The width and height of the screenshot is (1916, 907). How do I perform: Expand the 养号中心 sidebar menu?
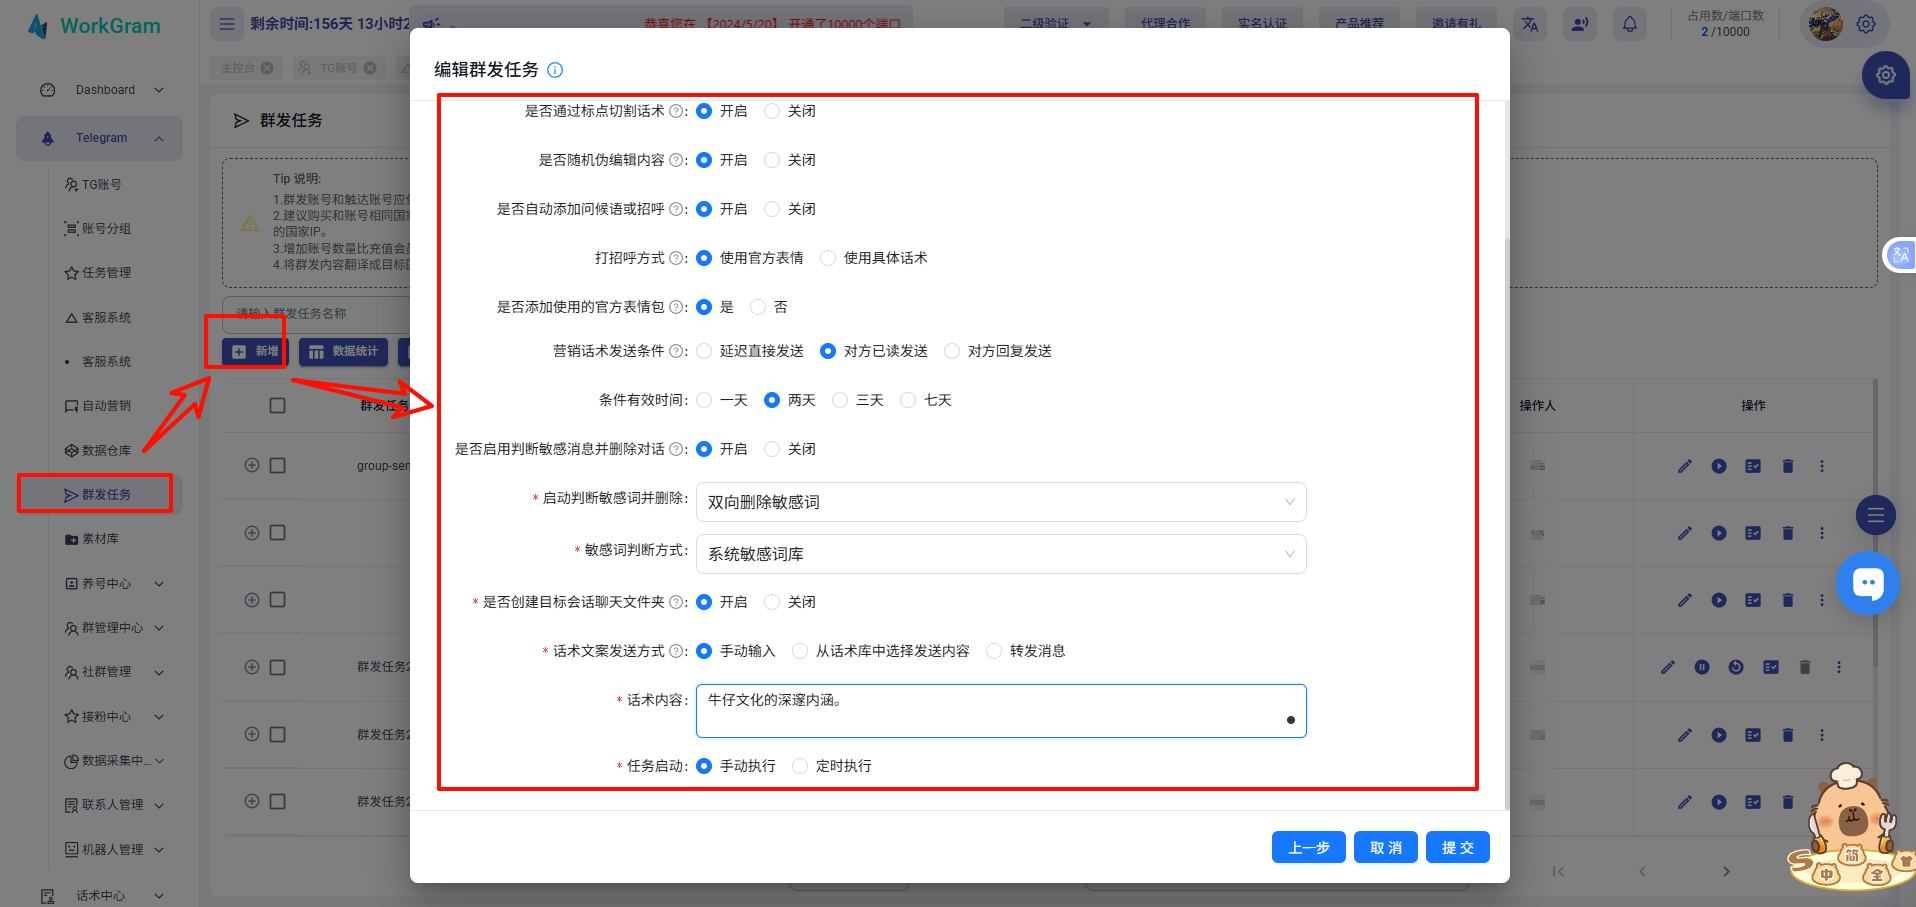[x=113, y=583]
